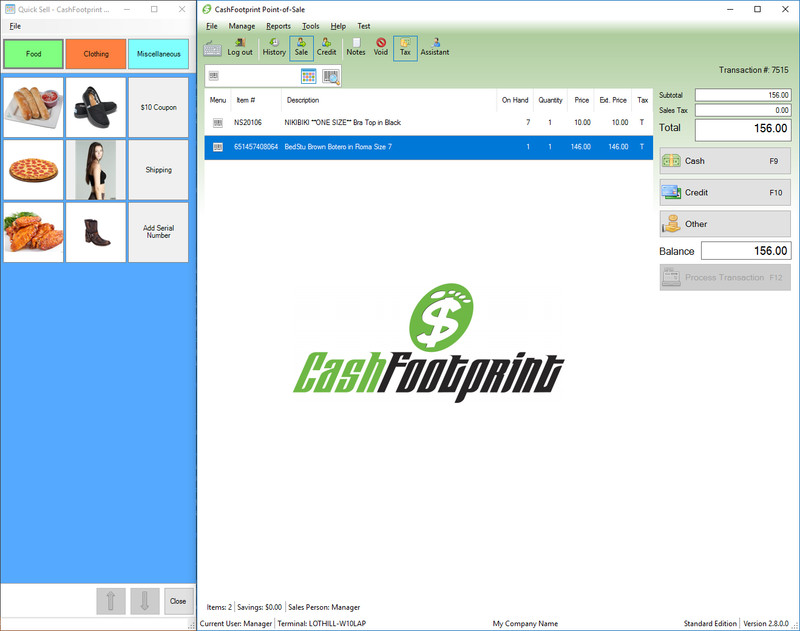Open the on-screen keyboard icon in toolbar
800x631 pixels.
[x=212, y=49]
